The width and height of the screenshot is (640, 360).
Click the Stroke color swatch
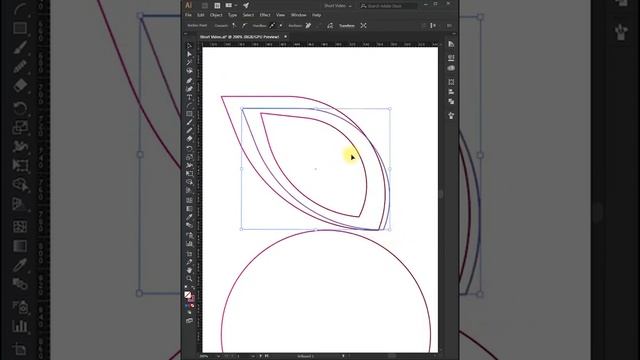191,298
